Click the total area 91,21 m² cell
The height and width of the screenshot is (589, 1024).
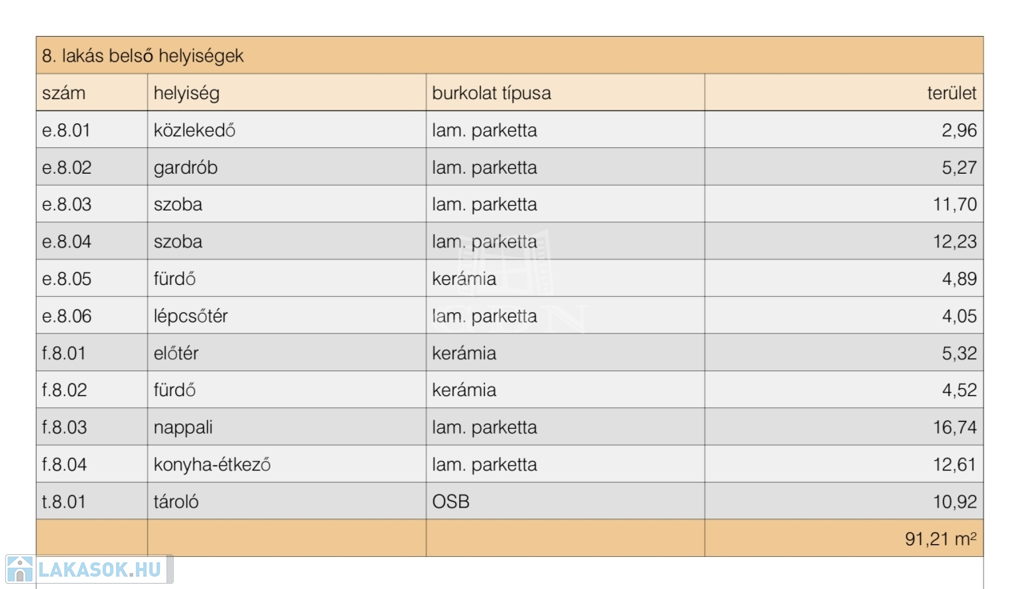point(940,539)
